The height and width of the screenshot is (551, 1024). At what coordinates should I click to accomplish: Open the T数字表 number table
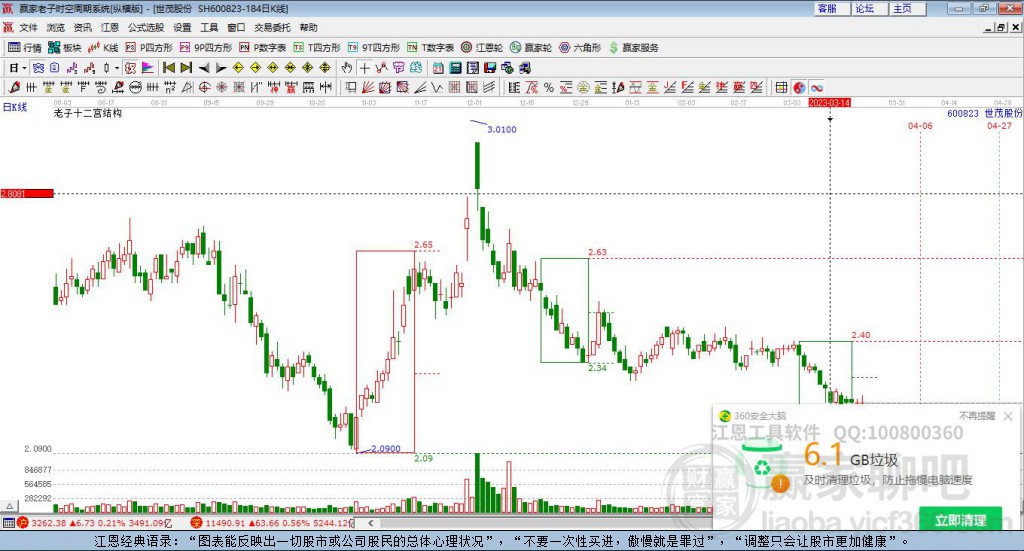click(430, 47)
